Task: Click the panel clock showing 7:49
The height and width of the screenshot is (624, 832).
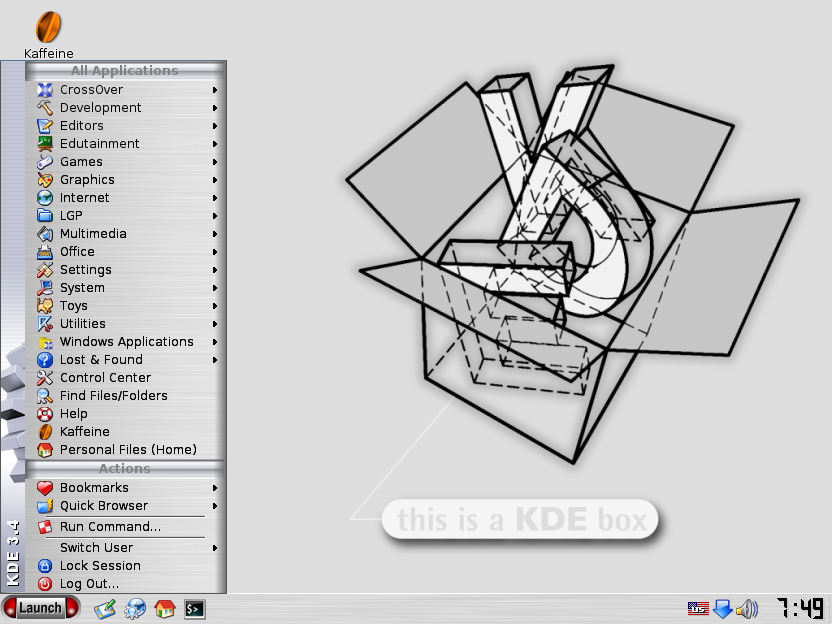Action: pyautogui.click(x=799, y=609)
